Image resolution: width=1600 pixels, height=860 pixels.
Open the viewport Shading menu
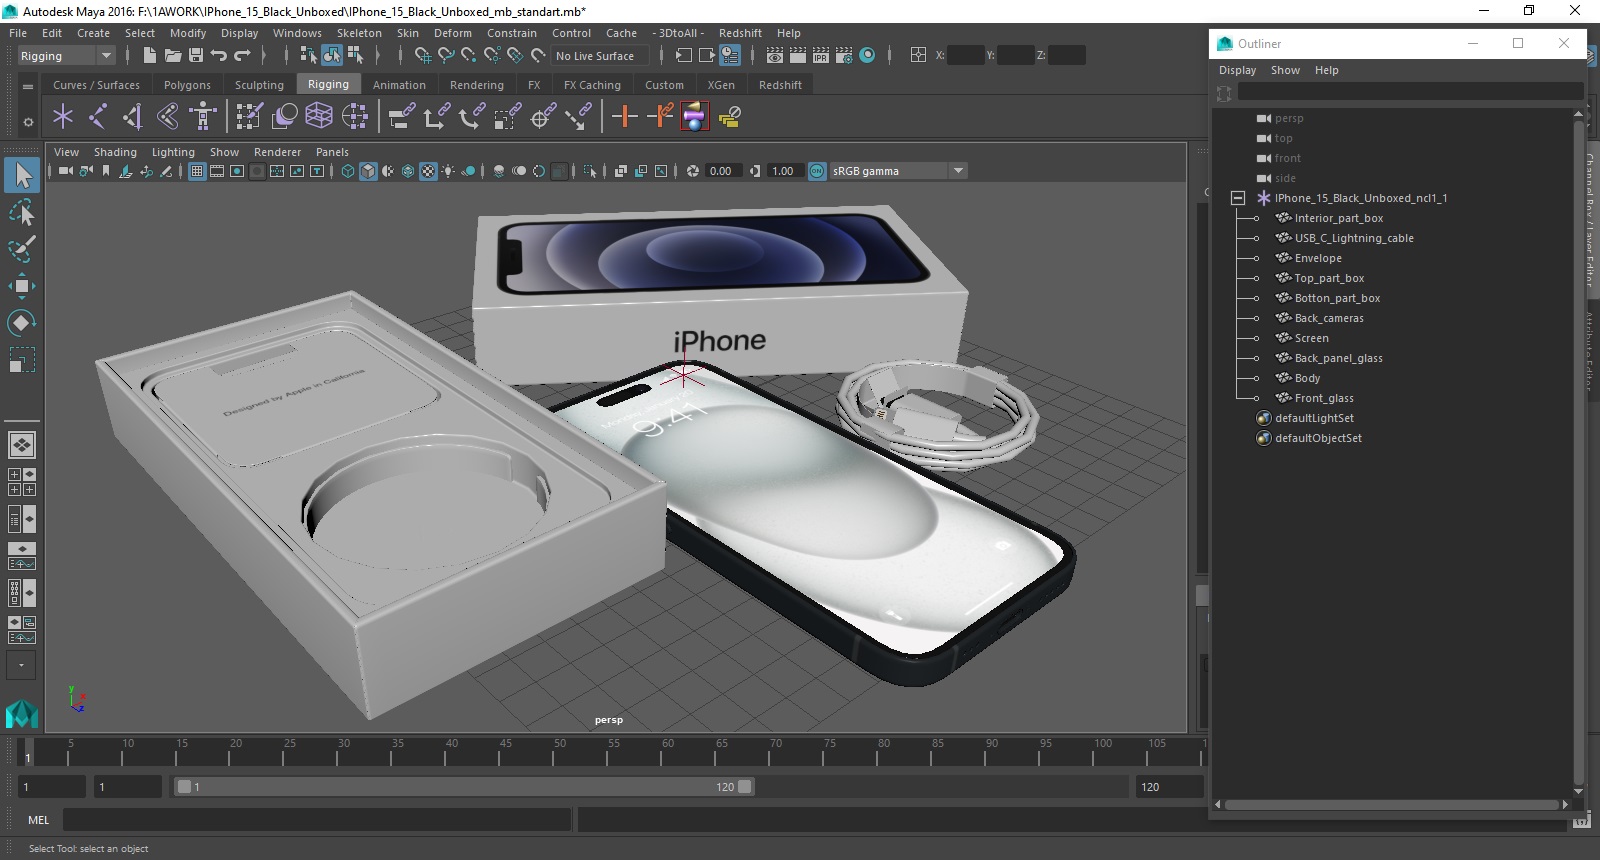coord(115,152)
